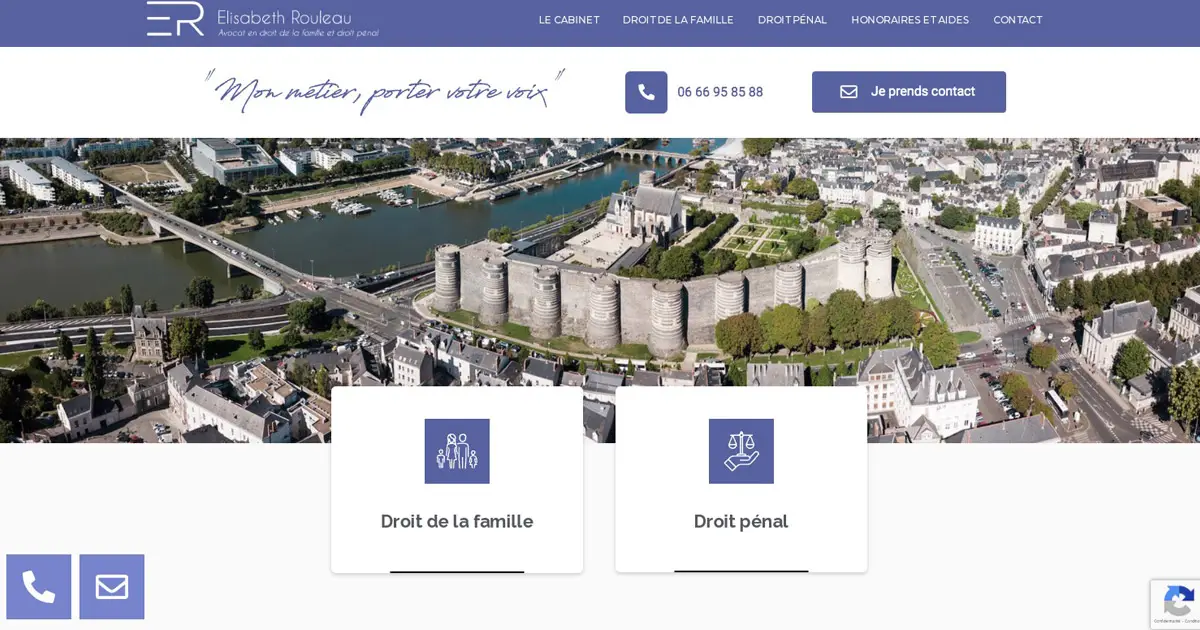Click the ER logo monogram in the header
1200x630 pixels.
(175, 19)
